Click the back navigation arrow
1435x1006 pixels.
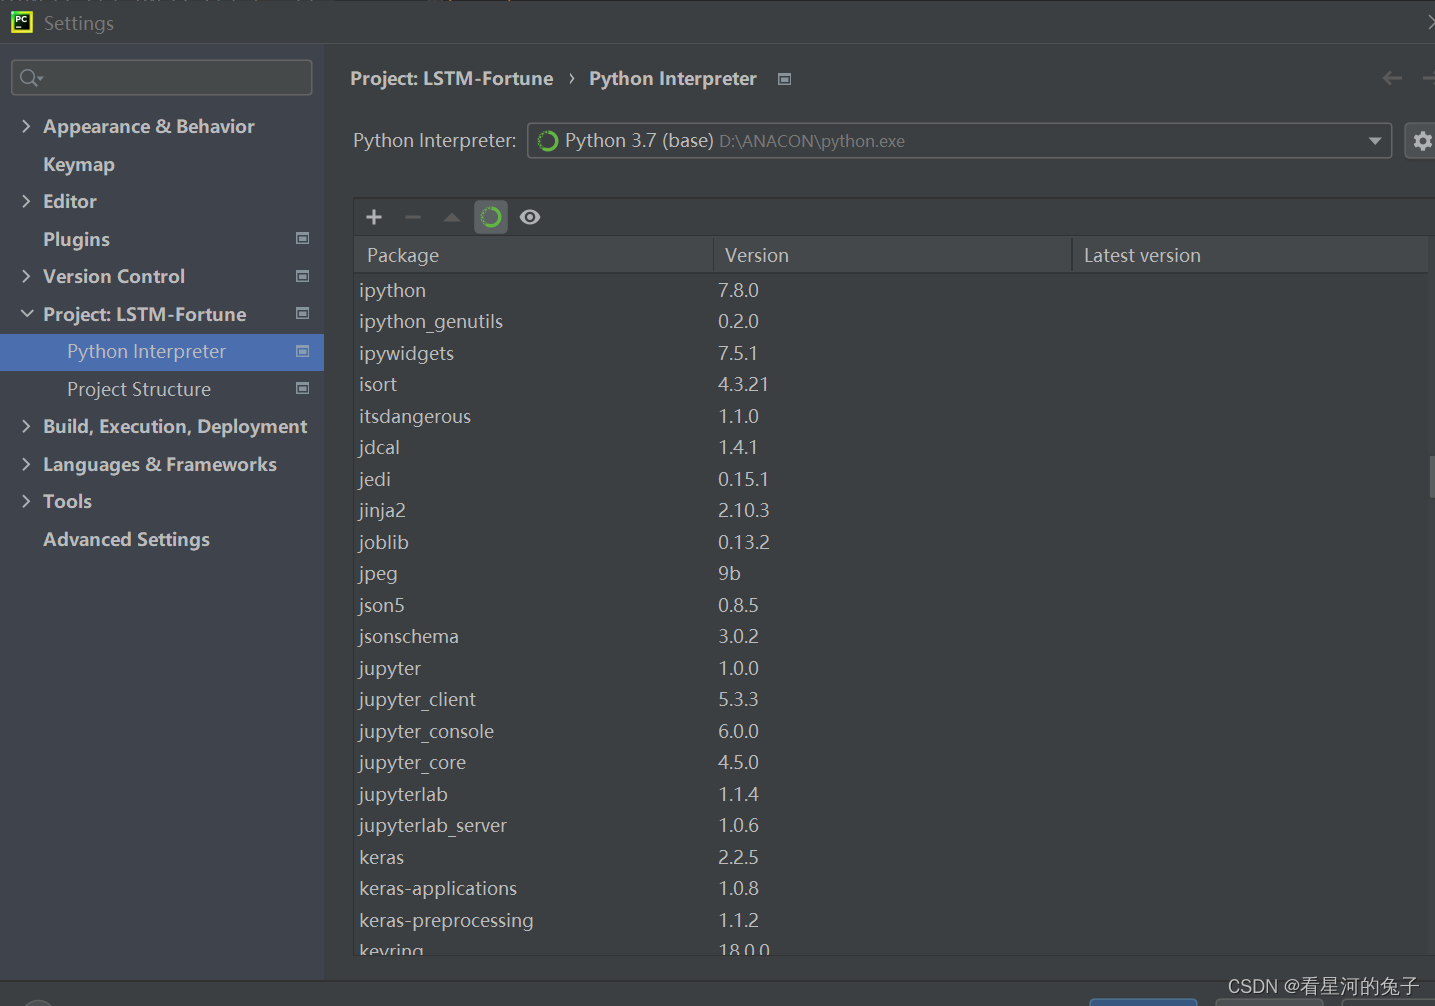click(1392, 78)
